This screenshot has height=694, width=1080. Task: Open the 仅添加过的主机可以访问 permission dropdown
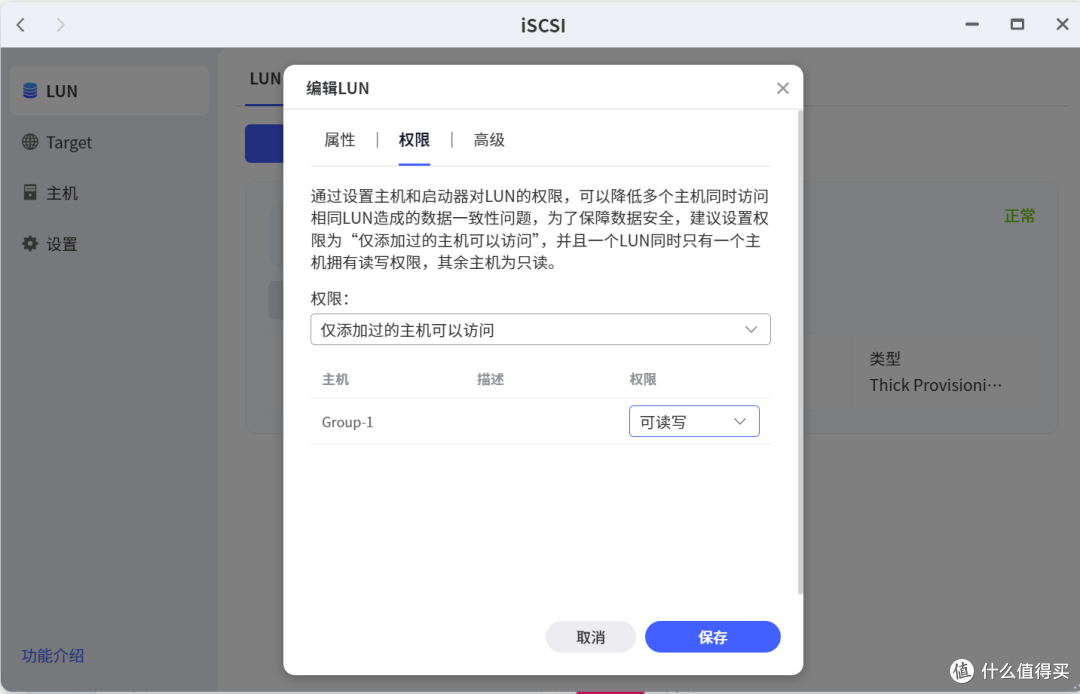(540, 330)
